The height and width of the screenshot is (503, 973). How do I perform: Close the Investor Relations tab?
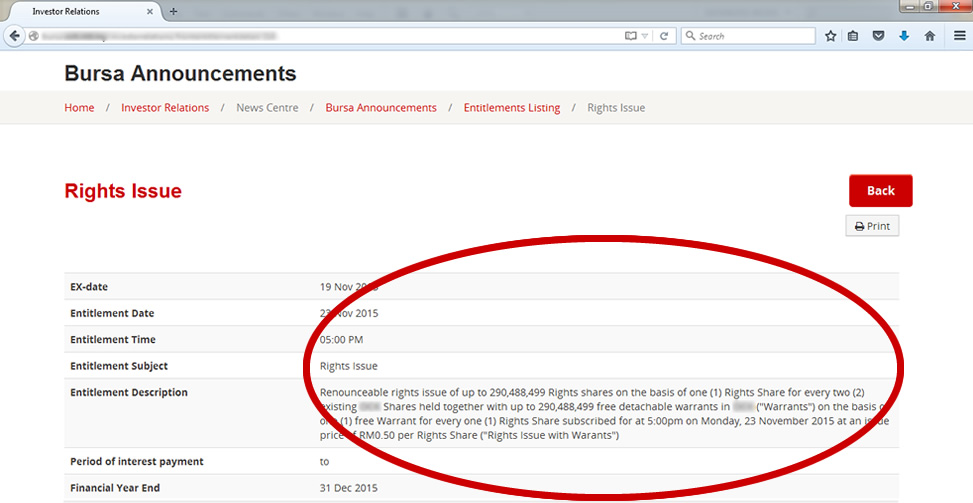[151, 11]
